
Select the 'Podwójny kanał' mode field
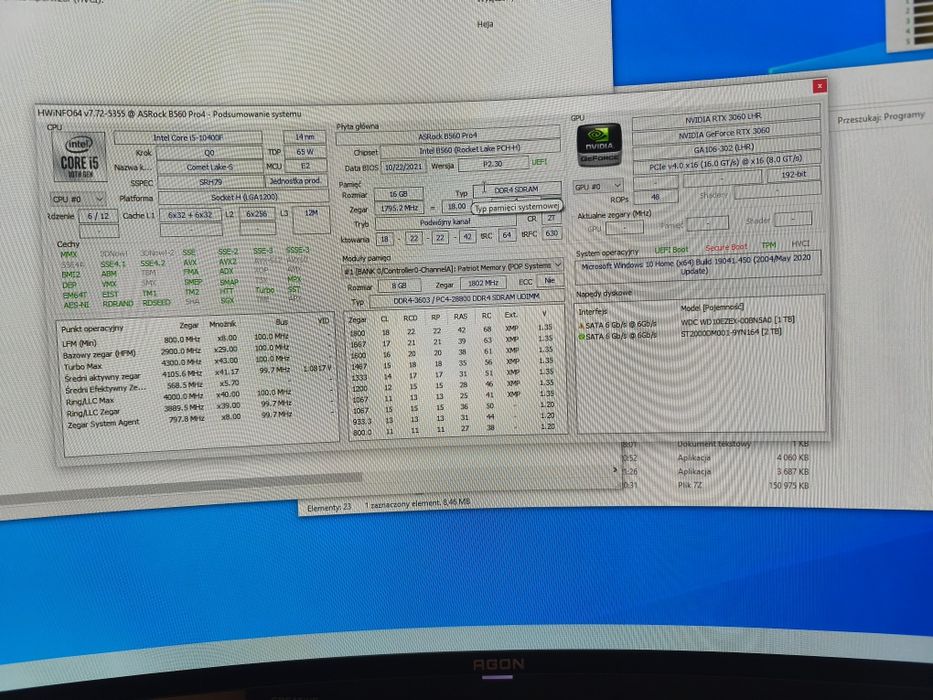point(445,222)
